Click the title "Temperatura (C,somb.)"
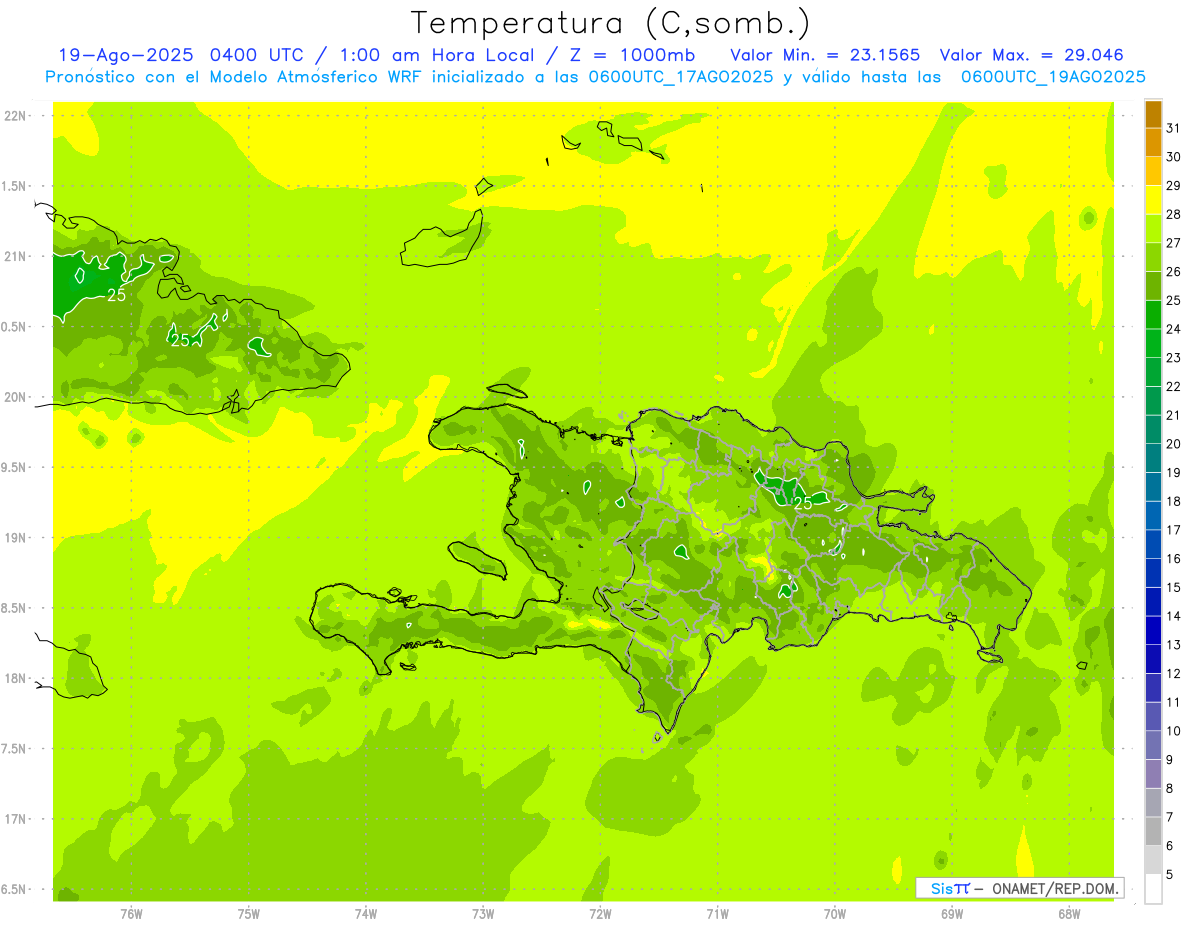Viewport: 1200px width, 927px height. (x=609, y=23)
